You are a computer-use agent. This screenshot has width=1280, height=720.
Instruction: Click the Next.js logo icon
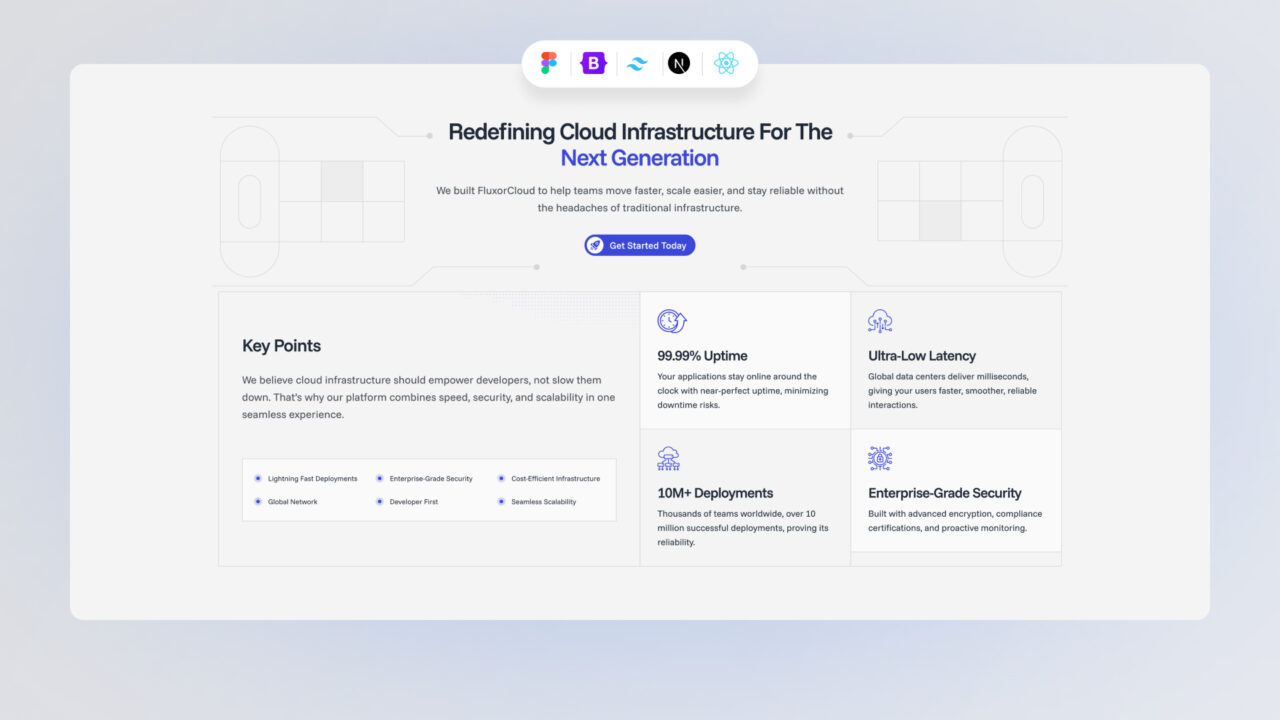(680, 63)
